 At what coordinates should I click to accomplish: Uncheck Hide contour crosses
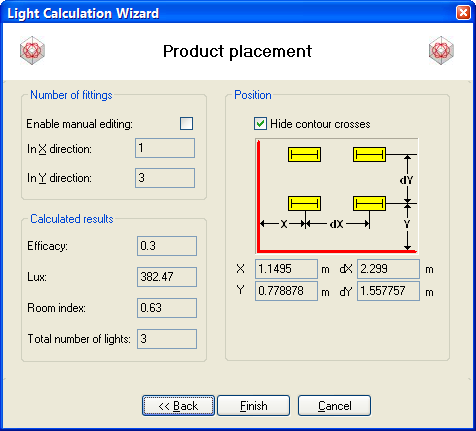pyautogui.click(x=260, y=124)
